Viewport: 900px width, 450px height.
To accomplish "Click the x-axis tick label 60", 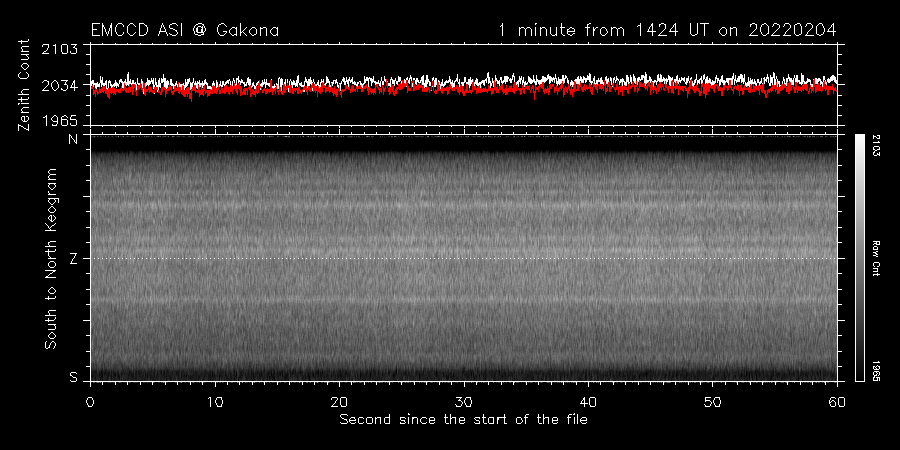I will point(837,401).
